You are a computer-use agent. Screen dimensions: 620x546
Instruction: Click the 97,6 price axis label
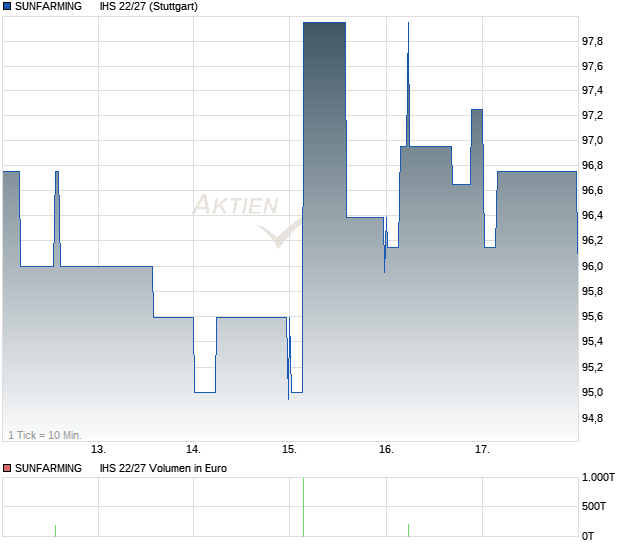pos(592,66)
